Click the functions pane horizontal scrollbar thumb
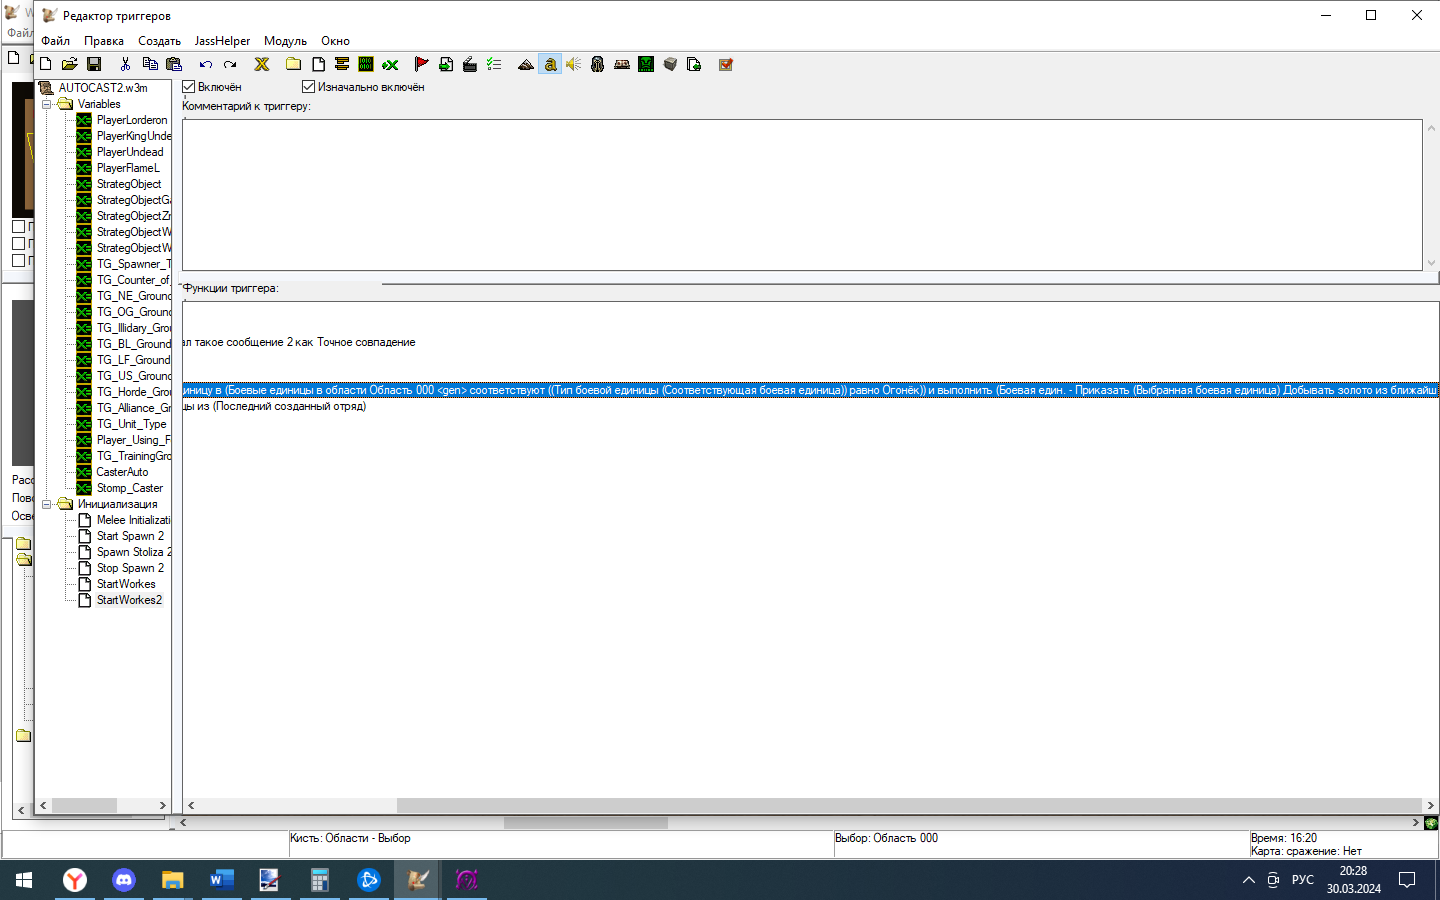1440x900 pixels. (x=909, y=805)
